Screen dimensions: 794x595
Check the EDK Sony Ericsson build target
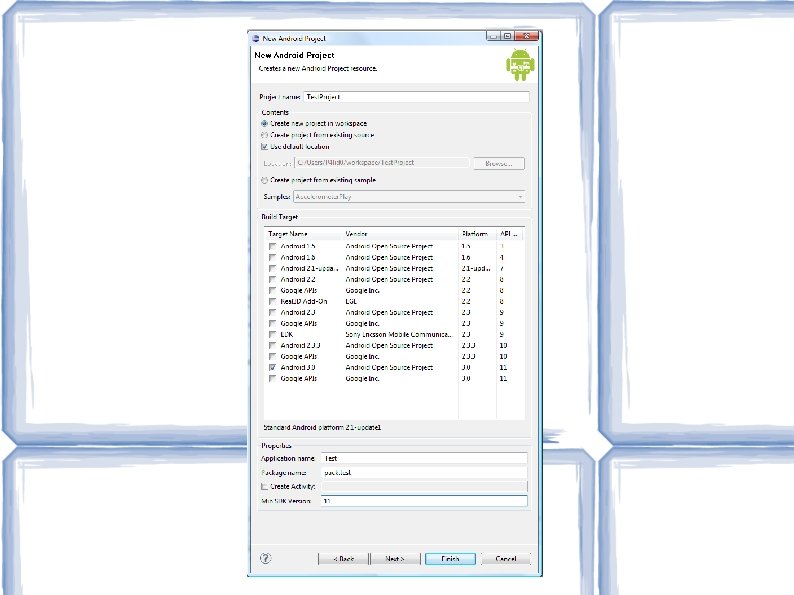pos(272,334)
